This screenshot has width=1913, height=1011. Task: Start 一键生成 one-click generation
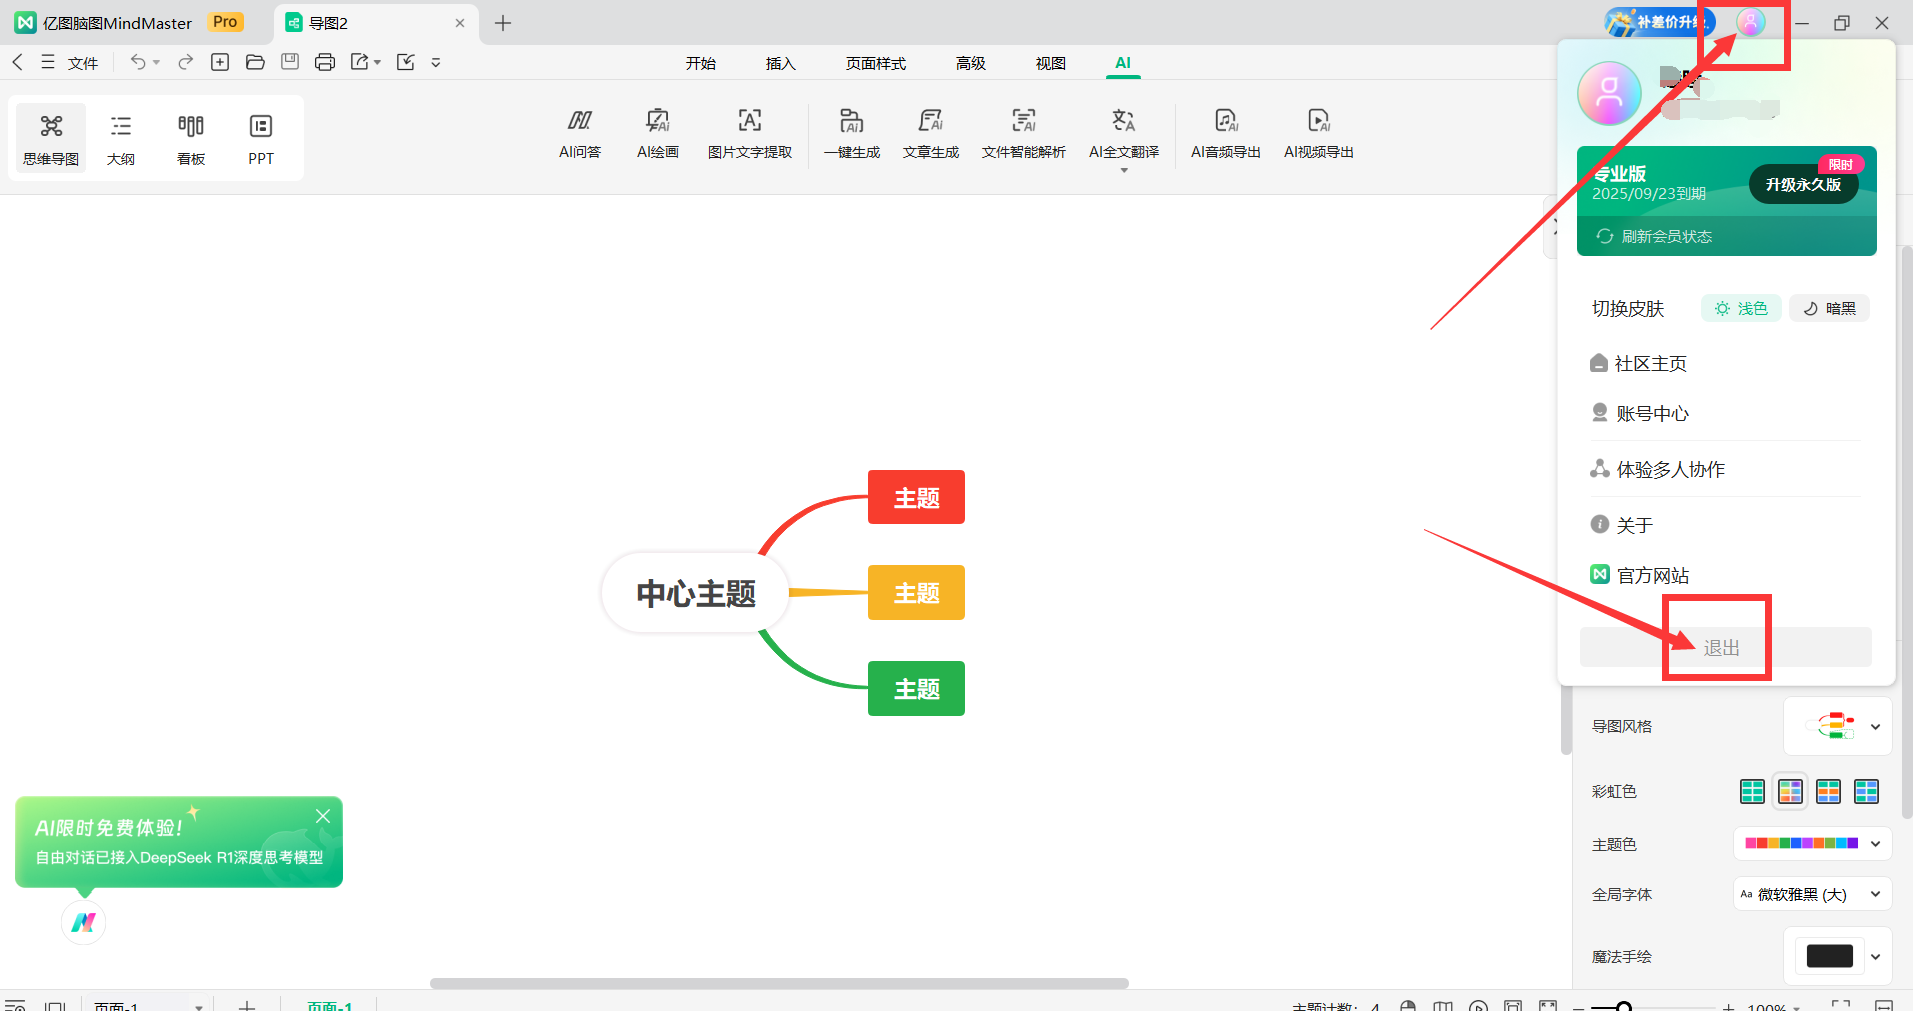852,134
